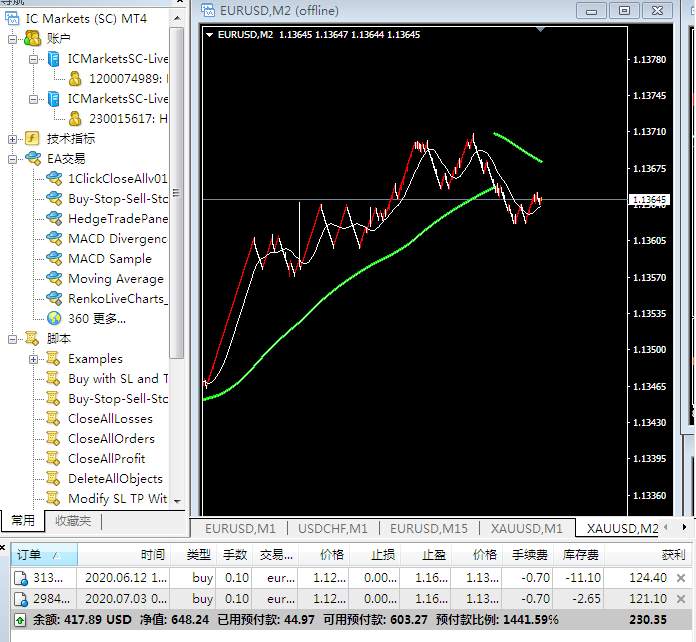
Task: Collapse the first ICMarketsSC-Live server node
Action: (x=33, y=59)
